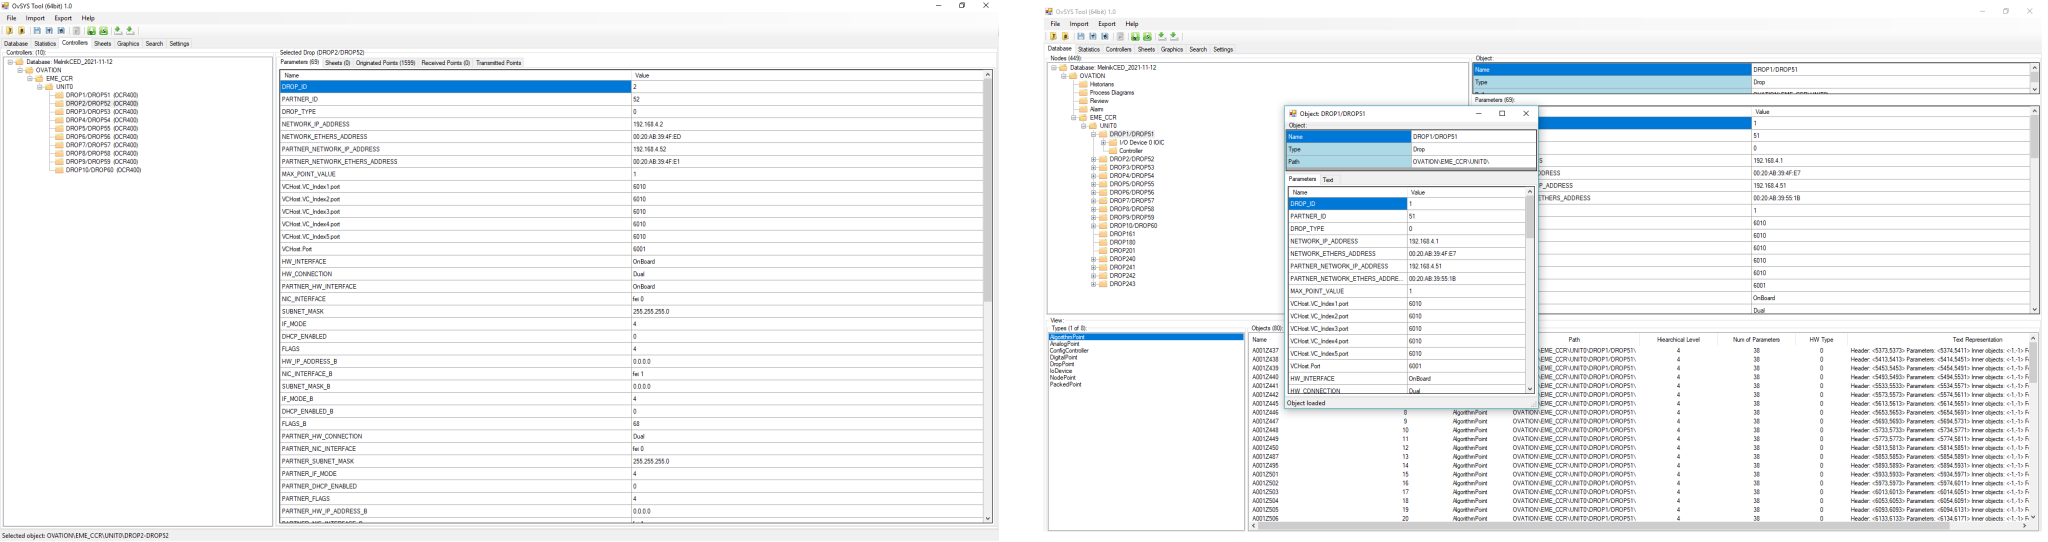
Task: Click first green icon in right window toolbar
Action: 1135,36
